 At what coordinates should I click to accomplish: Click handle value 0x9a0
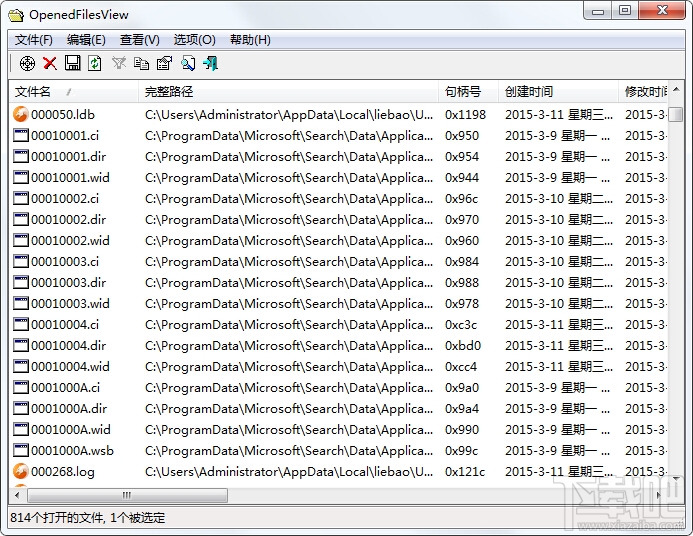(x=462, y=387)
